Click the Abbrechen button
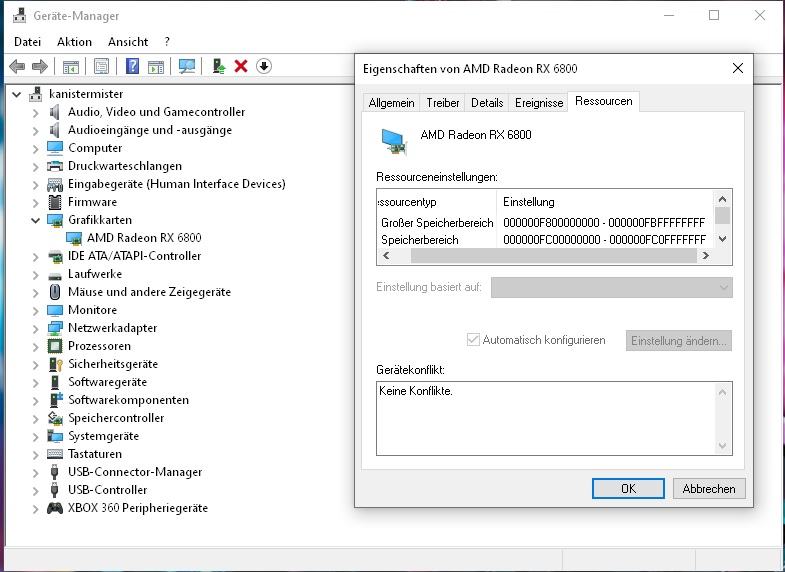This screenshot has height=572, width=785. pos(709,488)
